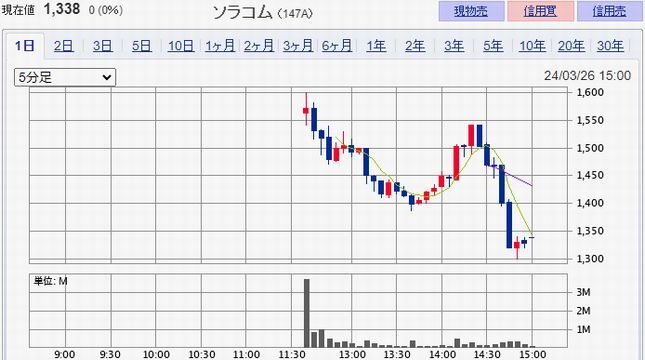This screenshot has width=645, height=360.
Task: View the 5年 chart range
Action: (x=493, y=46)
